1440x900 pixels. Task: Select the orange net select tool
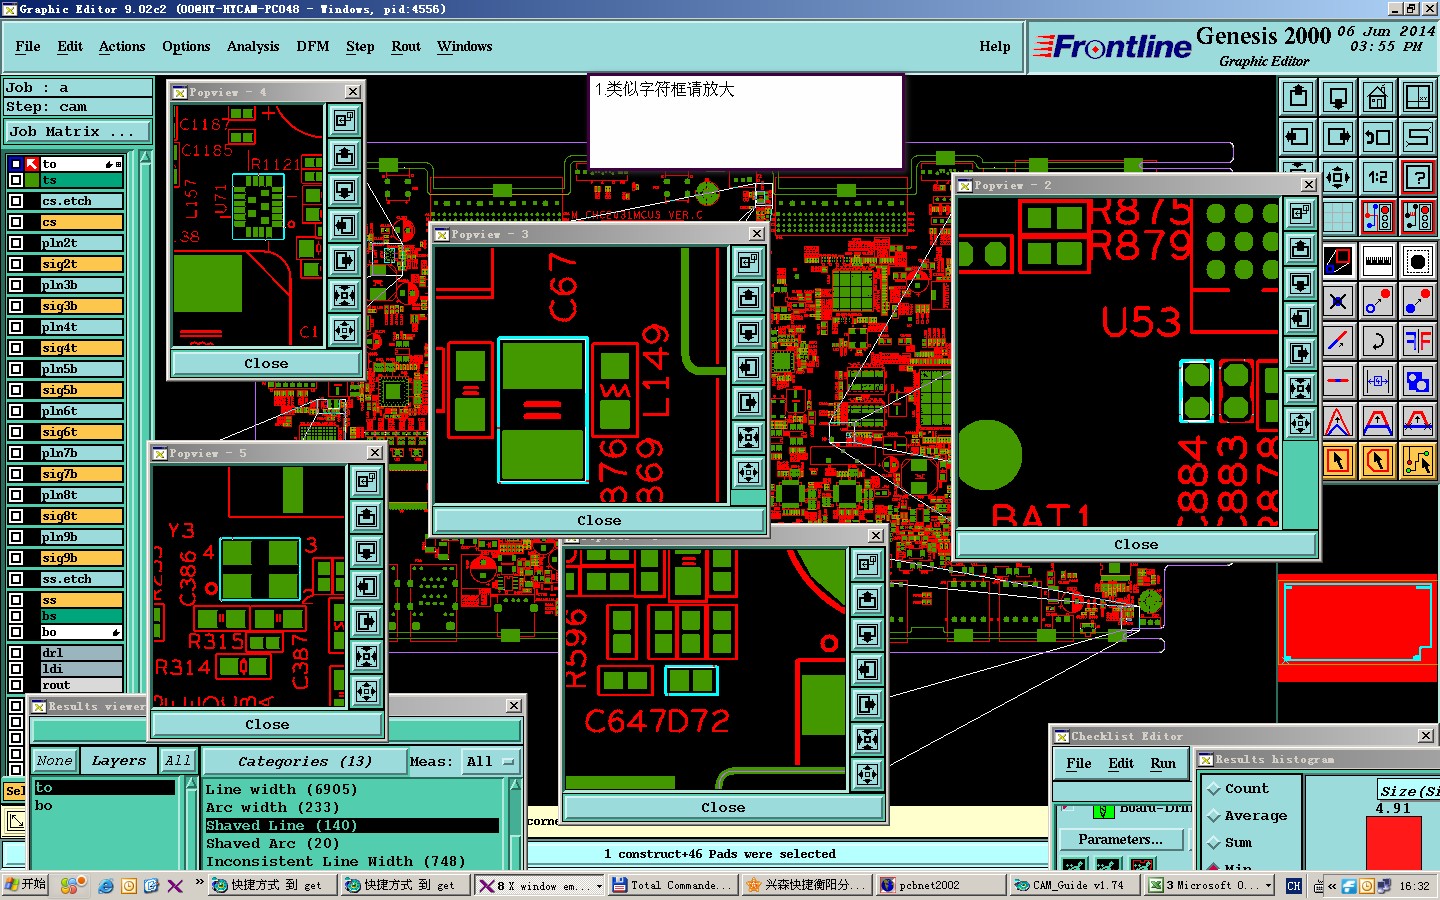(x=1418, y=461)
